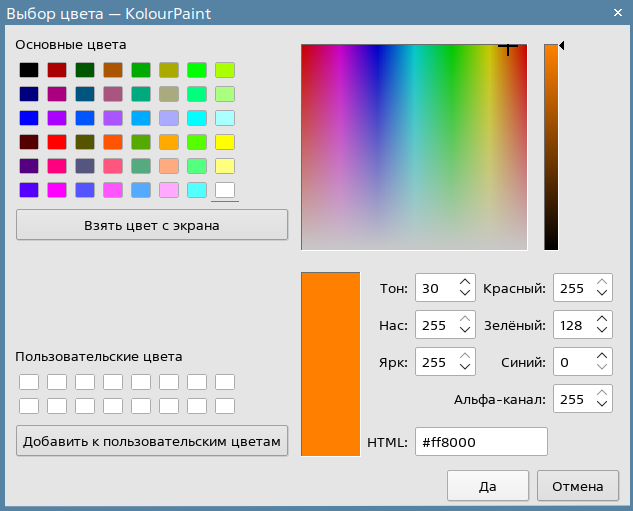This screenshot has width=633, height=511.
Task: Choose the pure red basic color swatch
Action: [57, 142]
